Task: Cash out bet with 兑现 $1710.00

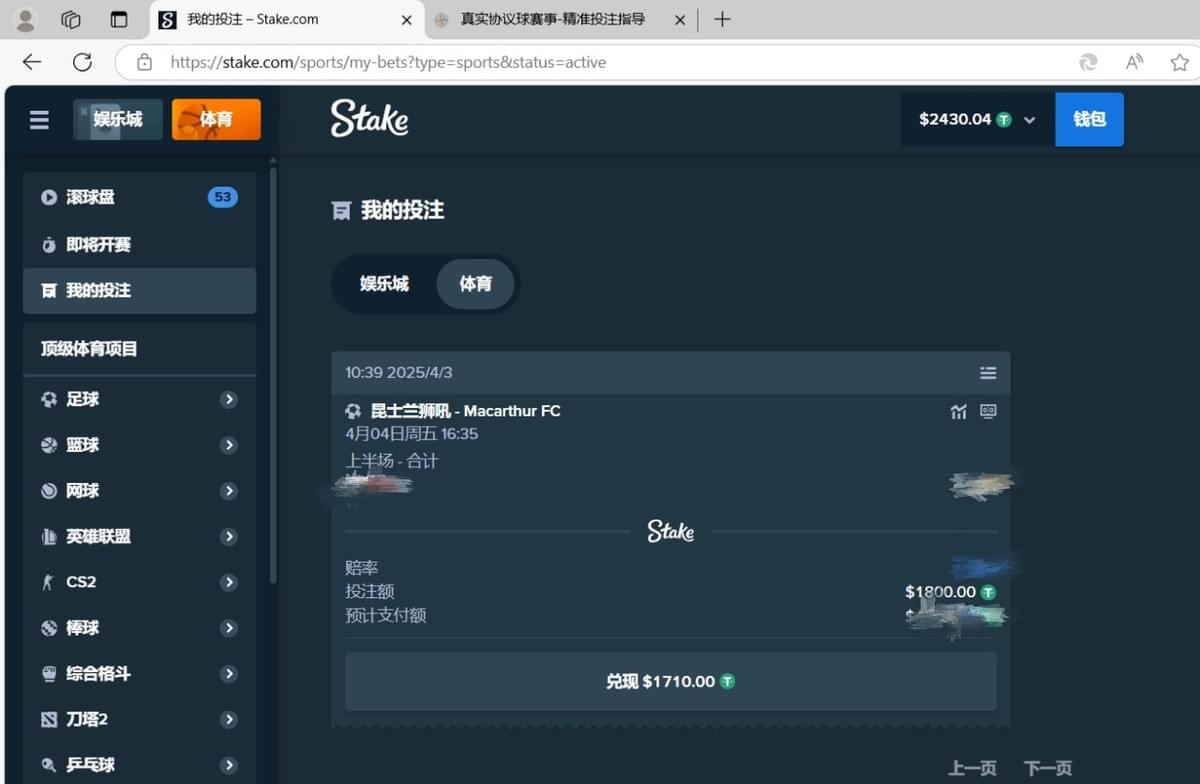Action: point(670,681)
